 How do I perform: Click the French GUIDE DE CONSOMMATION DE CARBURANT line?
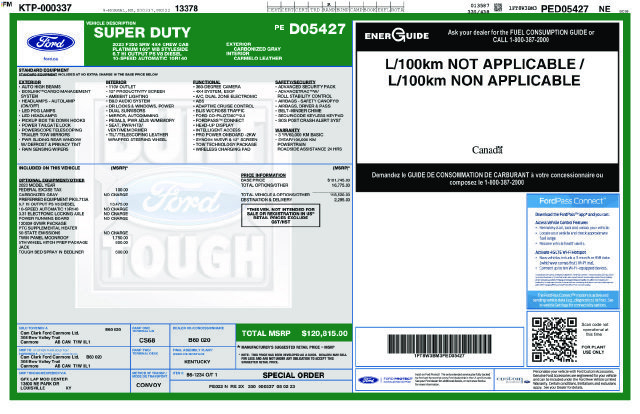[x=487, y=178]
